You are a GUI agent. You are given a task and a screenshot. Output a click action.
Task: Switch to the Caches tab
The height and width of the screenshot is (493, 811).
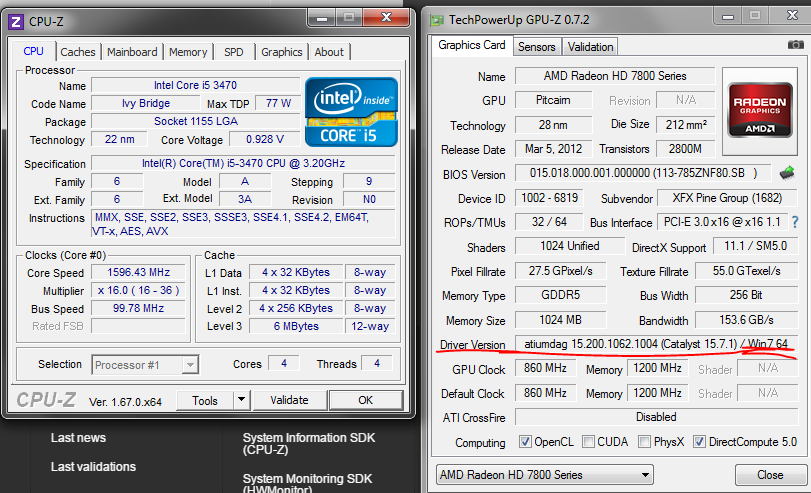click(x=78, y=52)
